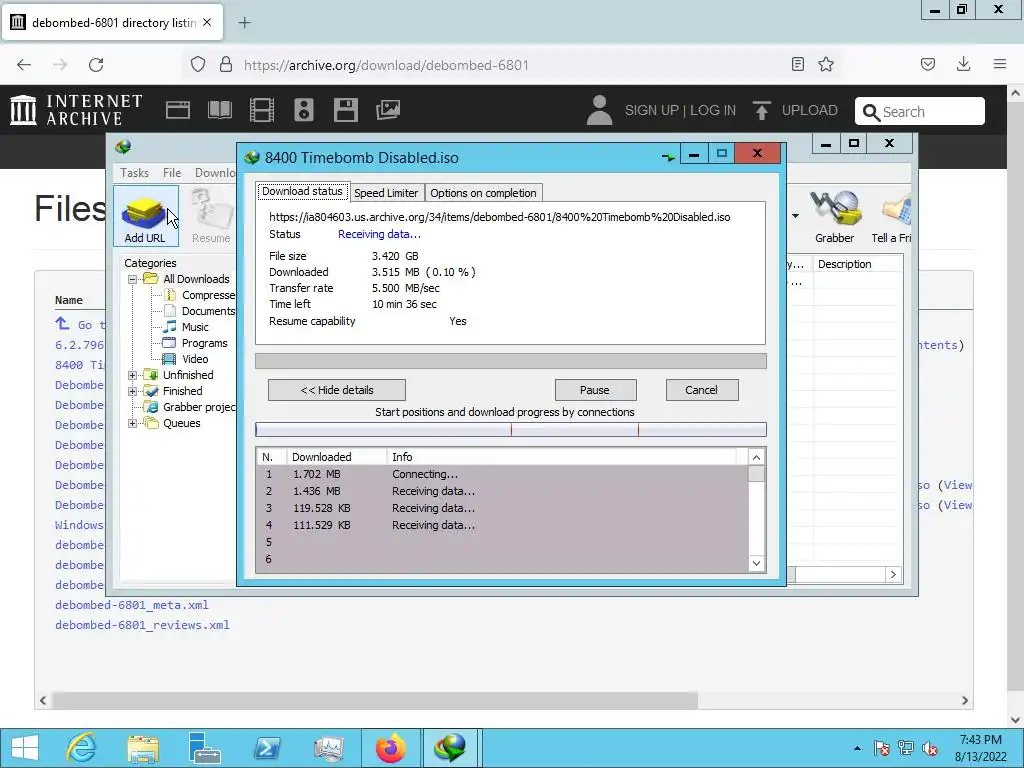Click the user avatar icon
Image resolution: width=1024 pixels, height=768 pixels.
point(599,110)
